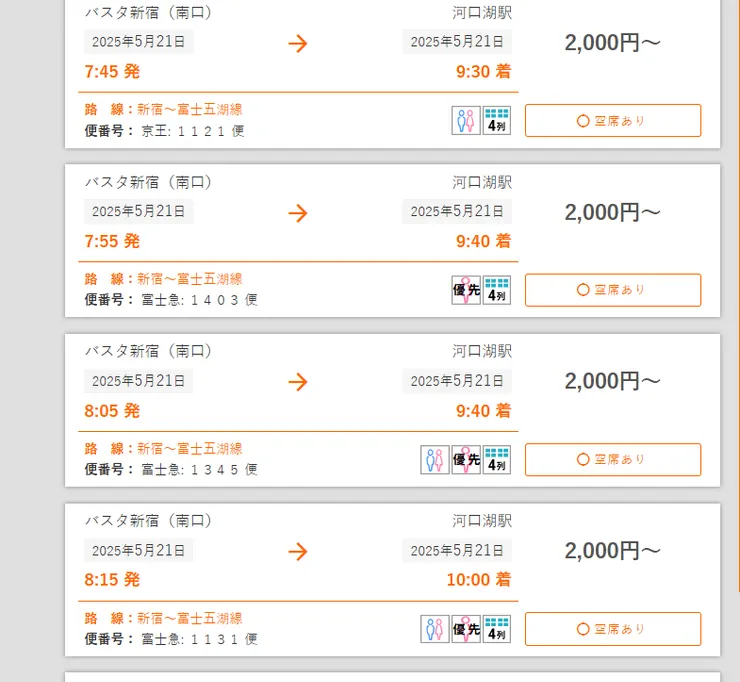Viewport: 740px width, 682px height.
Task: Open the 新宿～富士五湖線 route link for 京王 1121便
Action: 190,110
